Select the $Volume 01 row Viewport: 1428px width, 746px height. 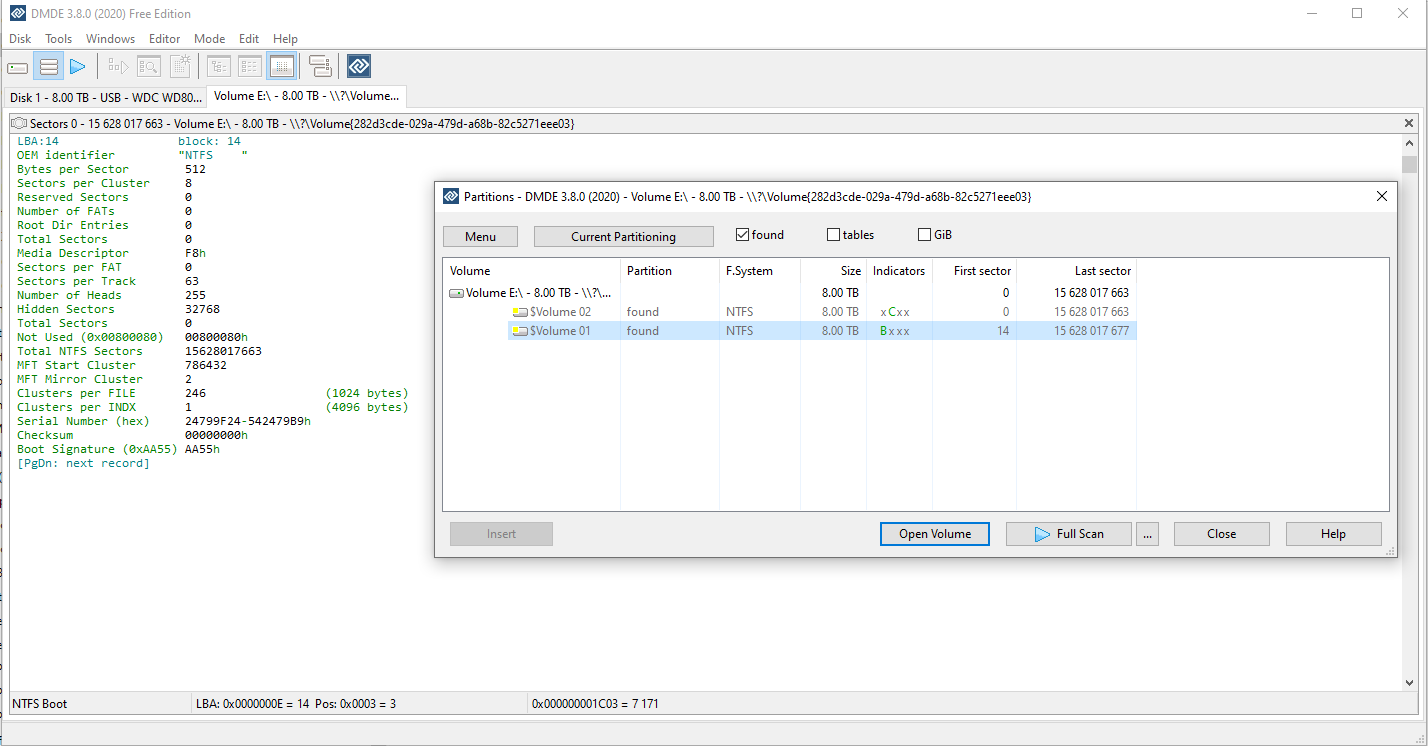[822, 331]
